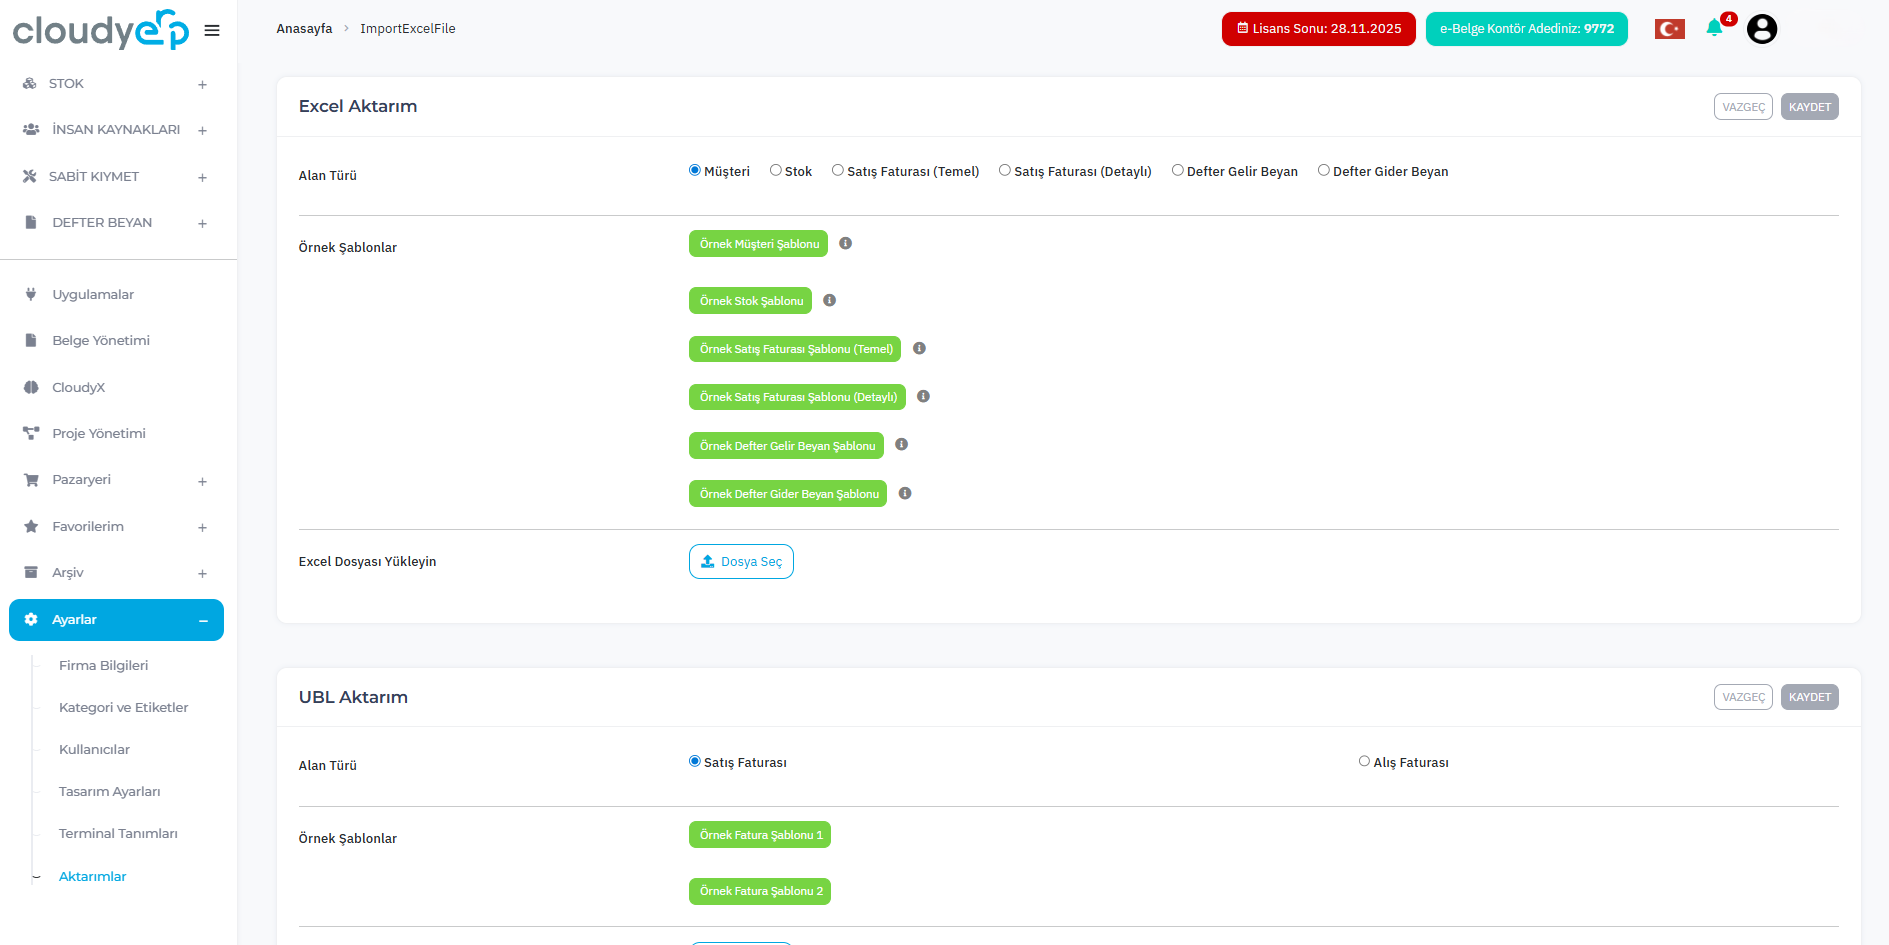Open Firma Bilgileri under Ayarlar
Viewport: 1889px width, 945px height.
tap(103, 665)
